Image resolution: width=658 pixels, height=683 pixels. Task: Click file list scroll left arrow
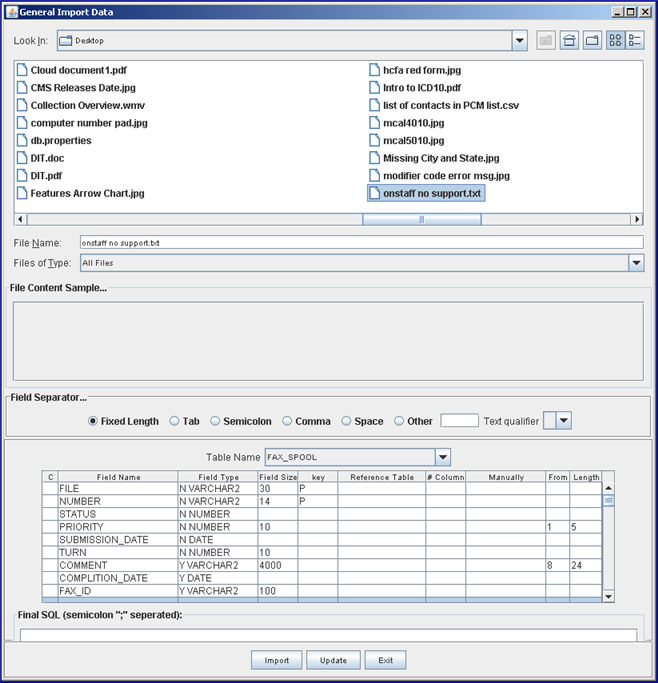20,219
